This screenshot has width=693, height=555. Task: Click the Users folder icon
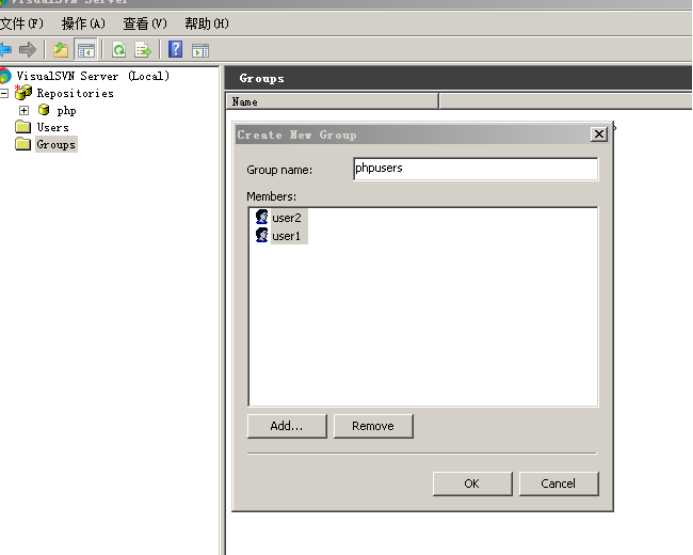pyautogui.click(x=23, y=127)
